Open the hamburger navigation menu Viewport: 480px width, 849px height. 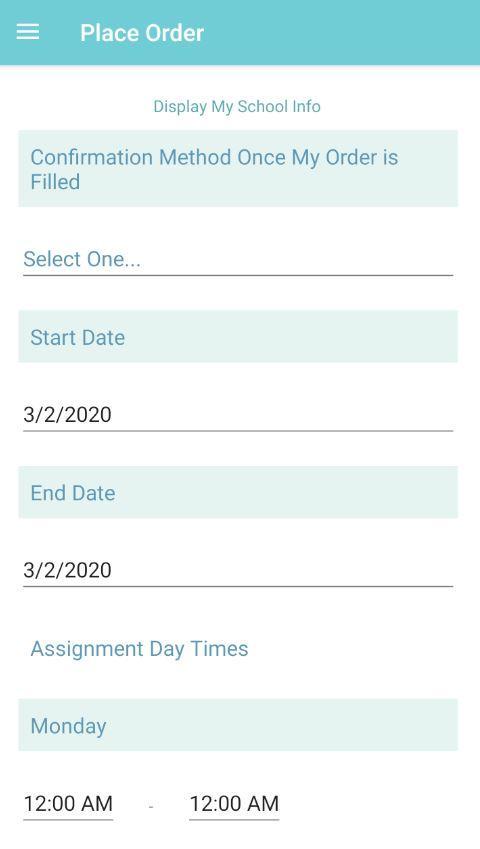28,32
